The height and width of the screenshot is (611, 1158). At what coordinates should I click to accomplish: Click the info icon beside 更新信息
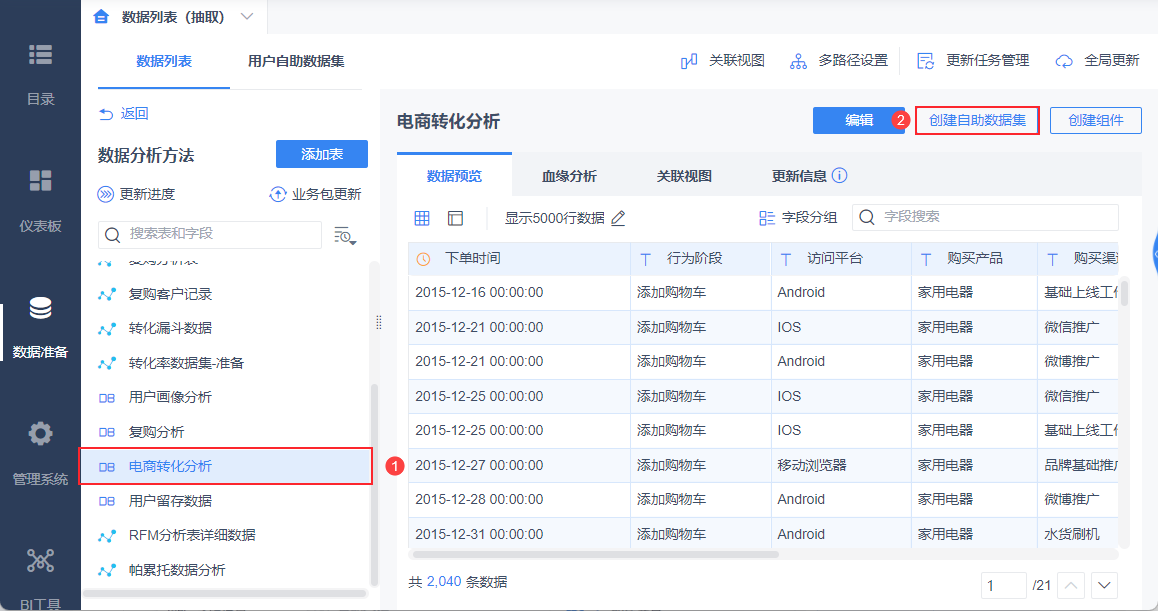[x=839, y=175]
